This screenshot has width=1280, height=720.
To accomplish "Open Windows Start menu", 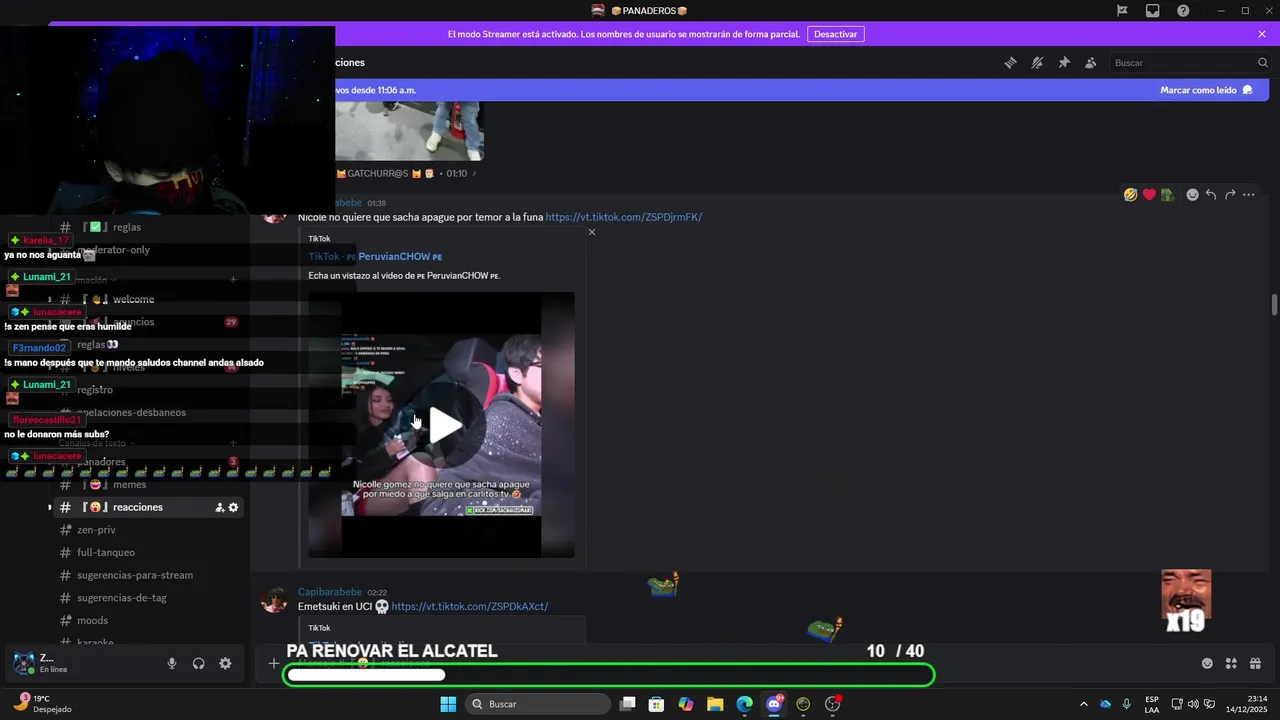I will pyautogui.click(x=448, y=704).
